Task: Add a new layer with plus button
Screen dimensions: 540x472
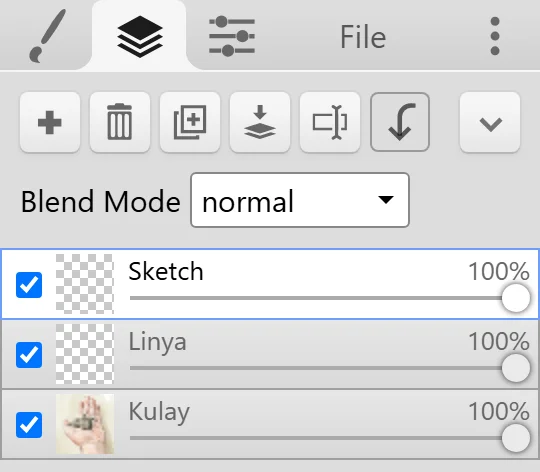Action: (50, 122)
